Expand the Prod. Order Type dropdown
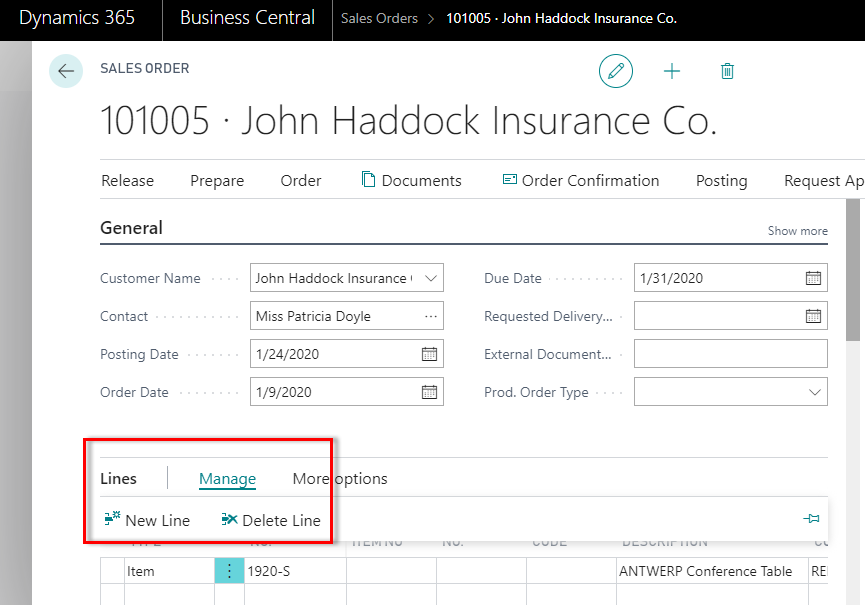Image resolution: width=865 pixels, height=605 pixels. [x=813, y=392]
